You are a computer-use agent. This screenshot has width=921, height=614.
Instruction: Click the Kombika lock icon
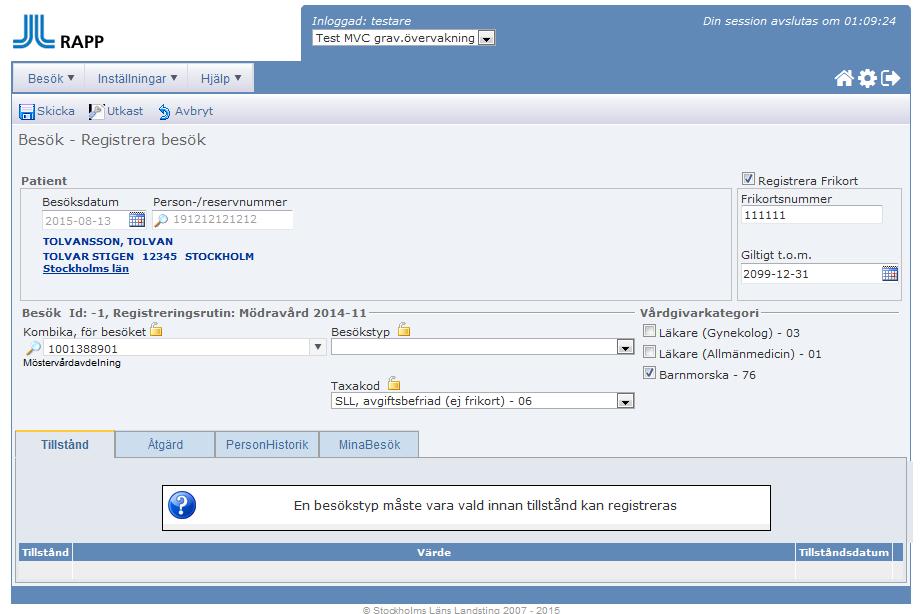(156, 330)
